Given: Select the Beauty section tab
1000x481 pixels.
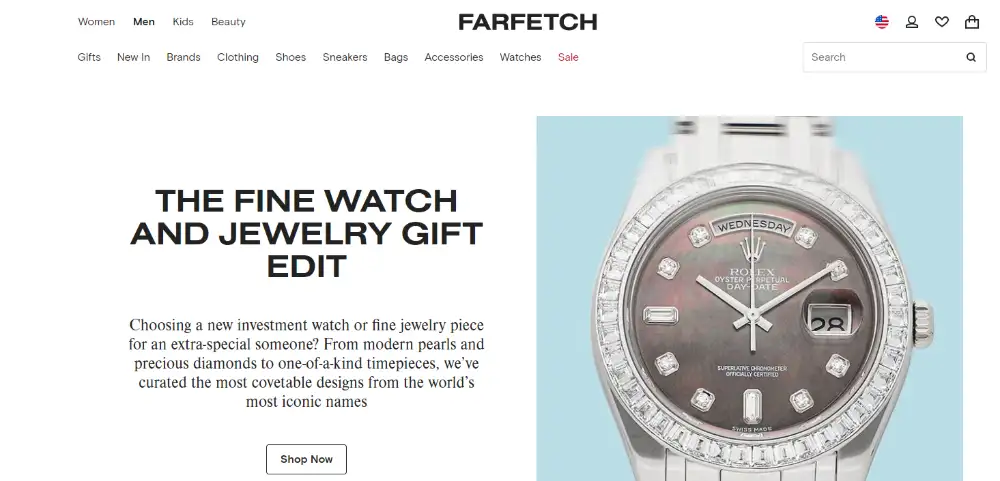Looking at the screenshot, I should click(x=228, y=22).
